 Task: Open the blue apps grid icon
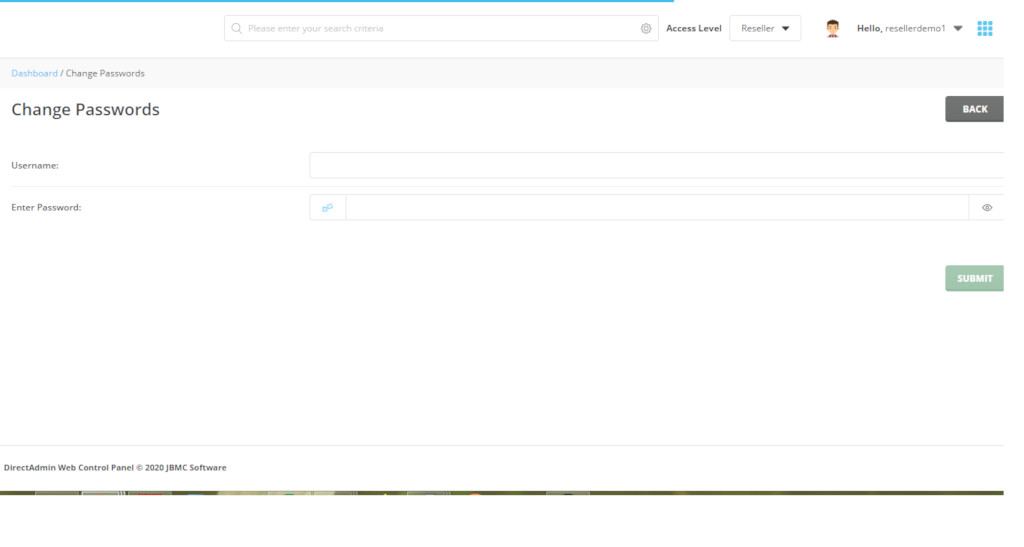[984, 28]
